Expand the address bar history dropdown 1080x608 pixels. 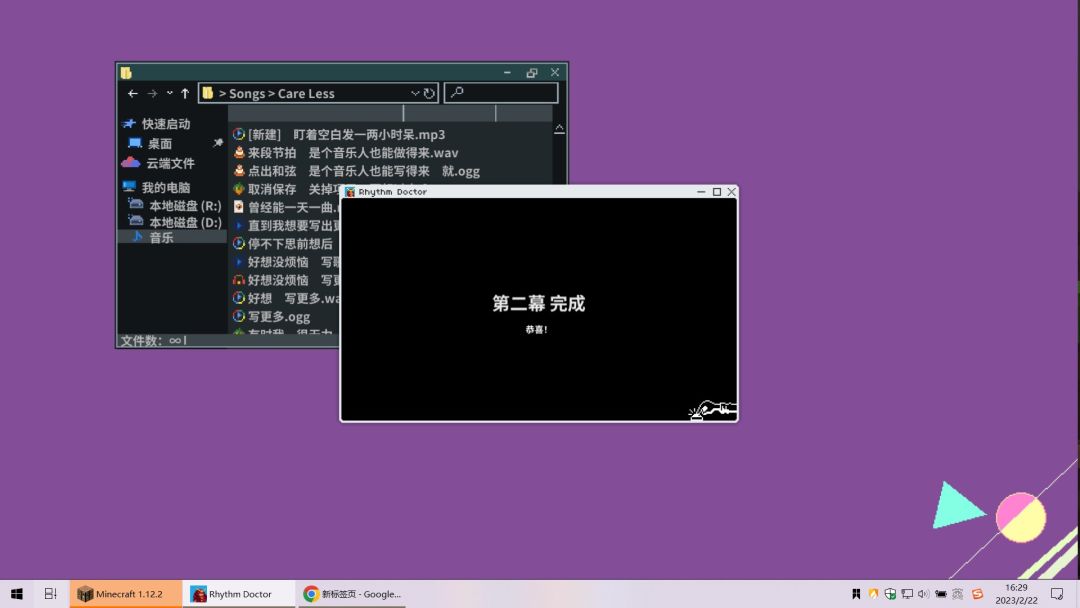point(415,93)
